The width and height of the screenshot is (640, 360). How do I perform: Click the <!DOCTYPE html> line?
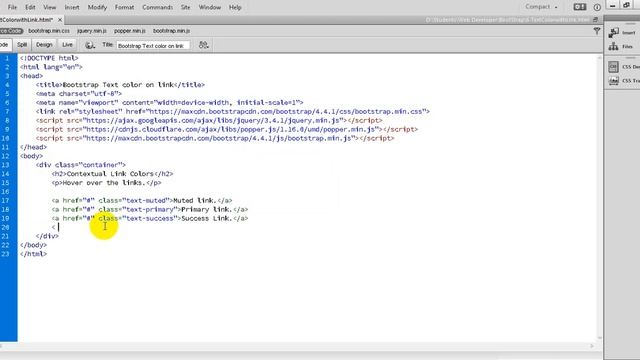[x=49, y=58]
